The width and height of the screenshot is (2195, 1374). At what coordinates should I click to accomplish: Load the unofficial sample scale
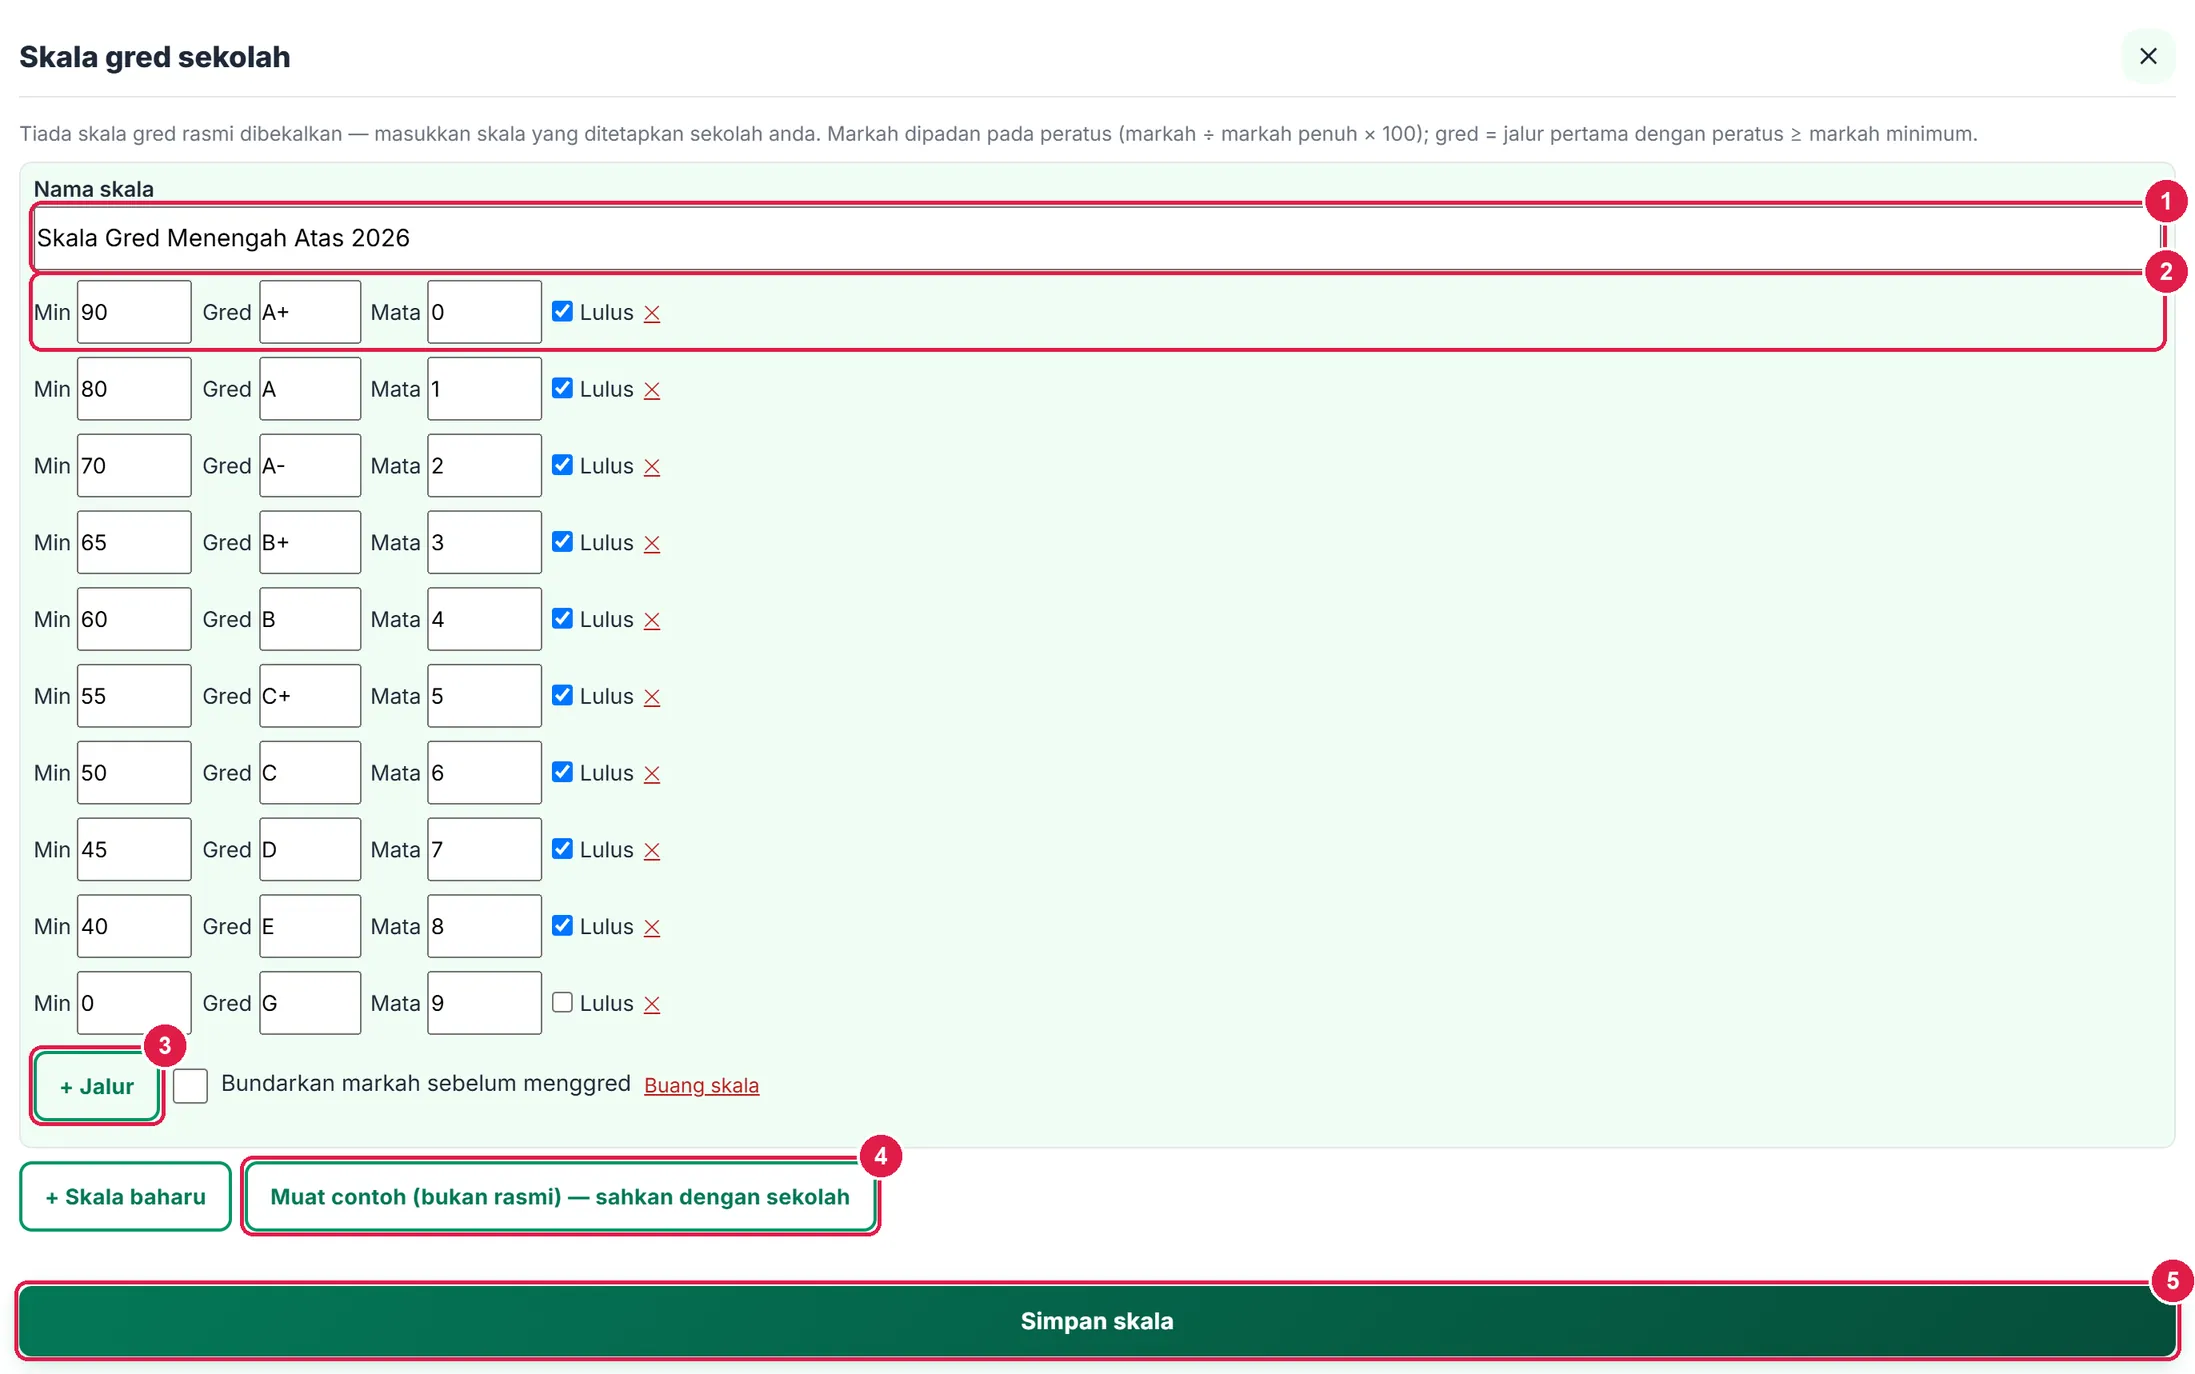point(560,1197)
